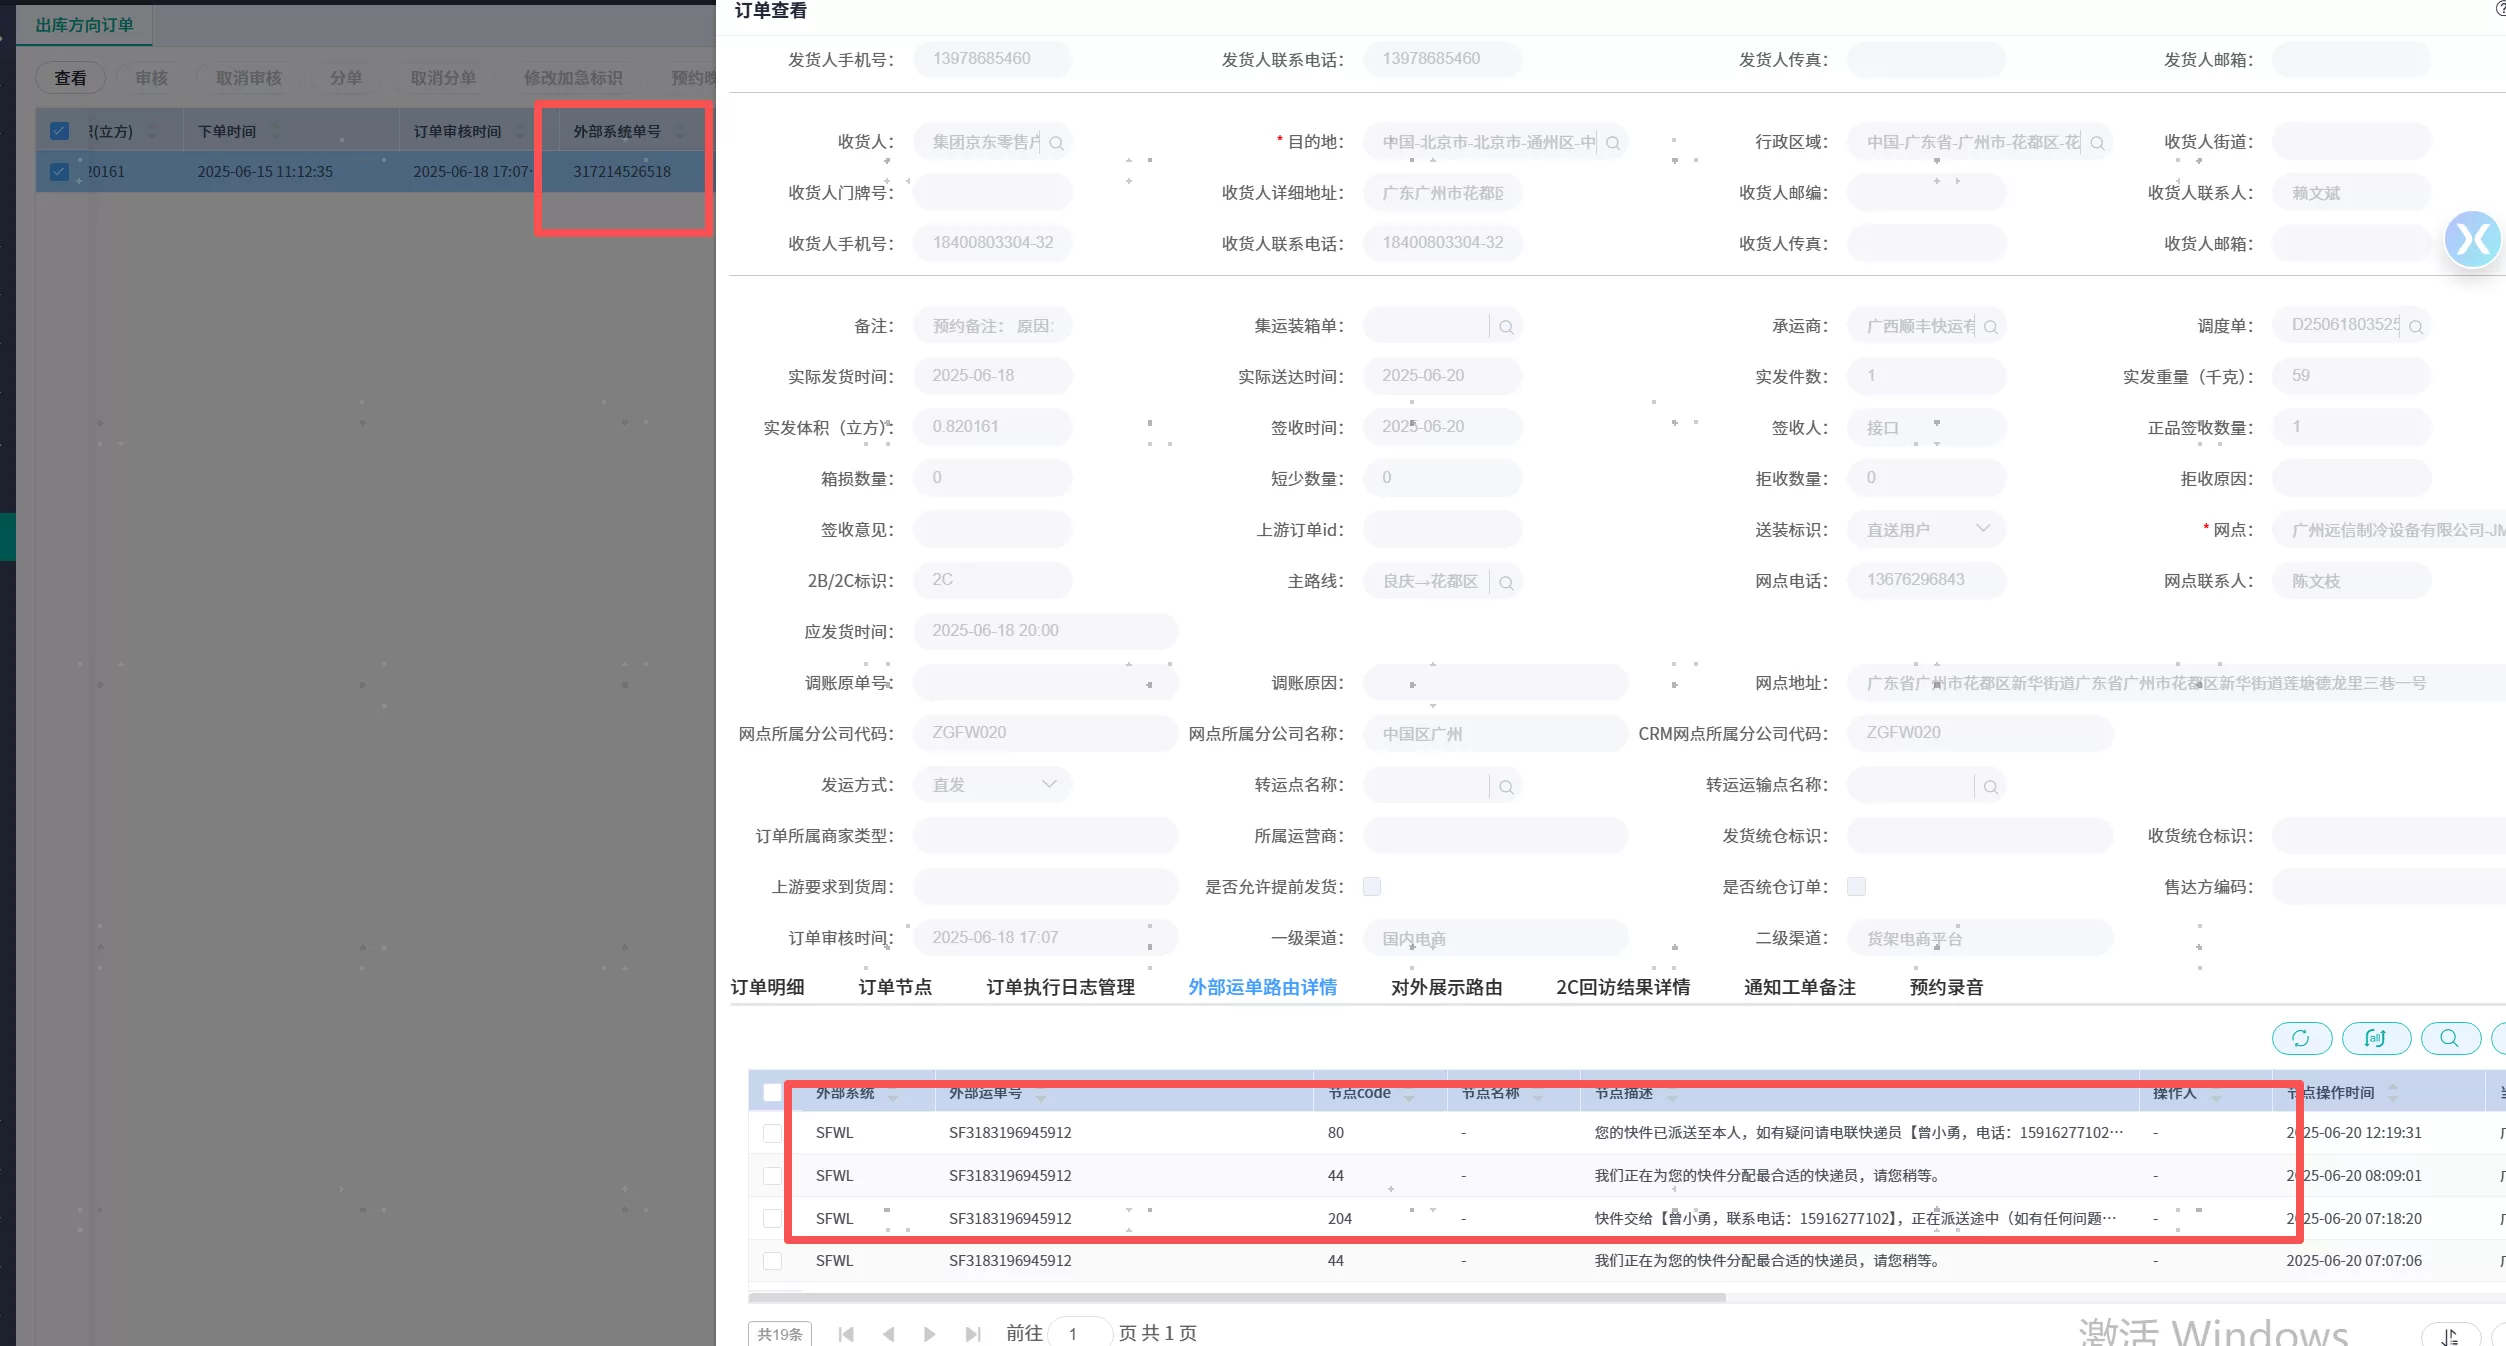Image resolution: width=2506 pixels, height=1346 pixels.
Task: Click the magnifier icon in 收货人 field
Action: point(1056,143)
